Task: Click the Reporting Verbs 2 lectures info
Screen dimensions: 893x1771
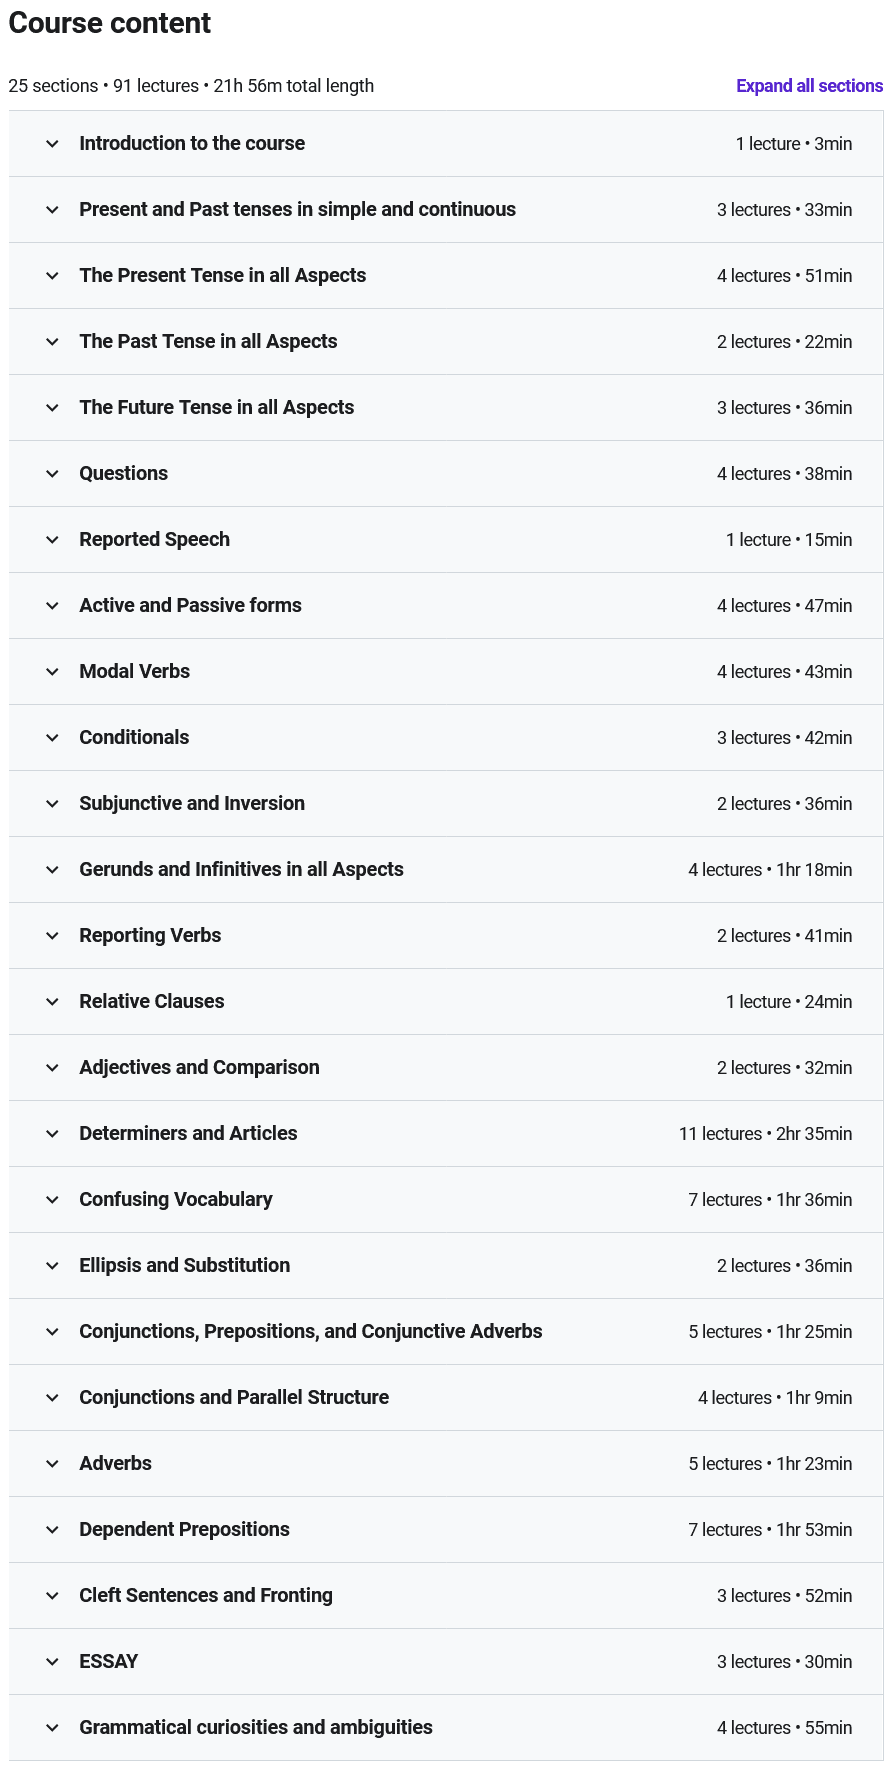Action: pos(784,936)
